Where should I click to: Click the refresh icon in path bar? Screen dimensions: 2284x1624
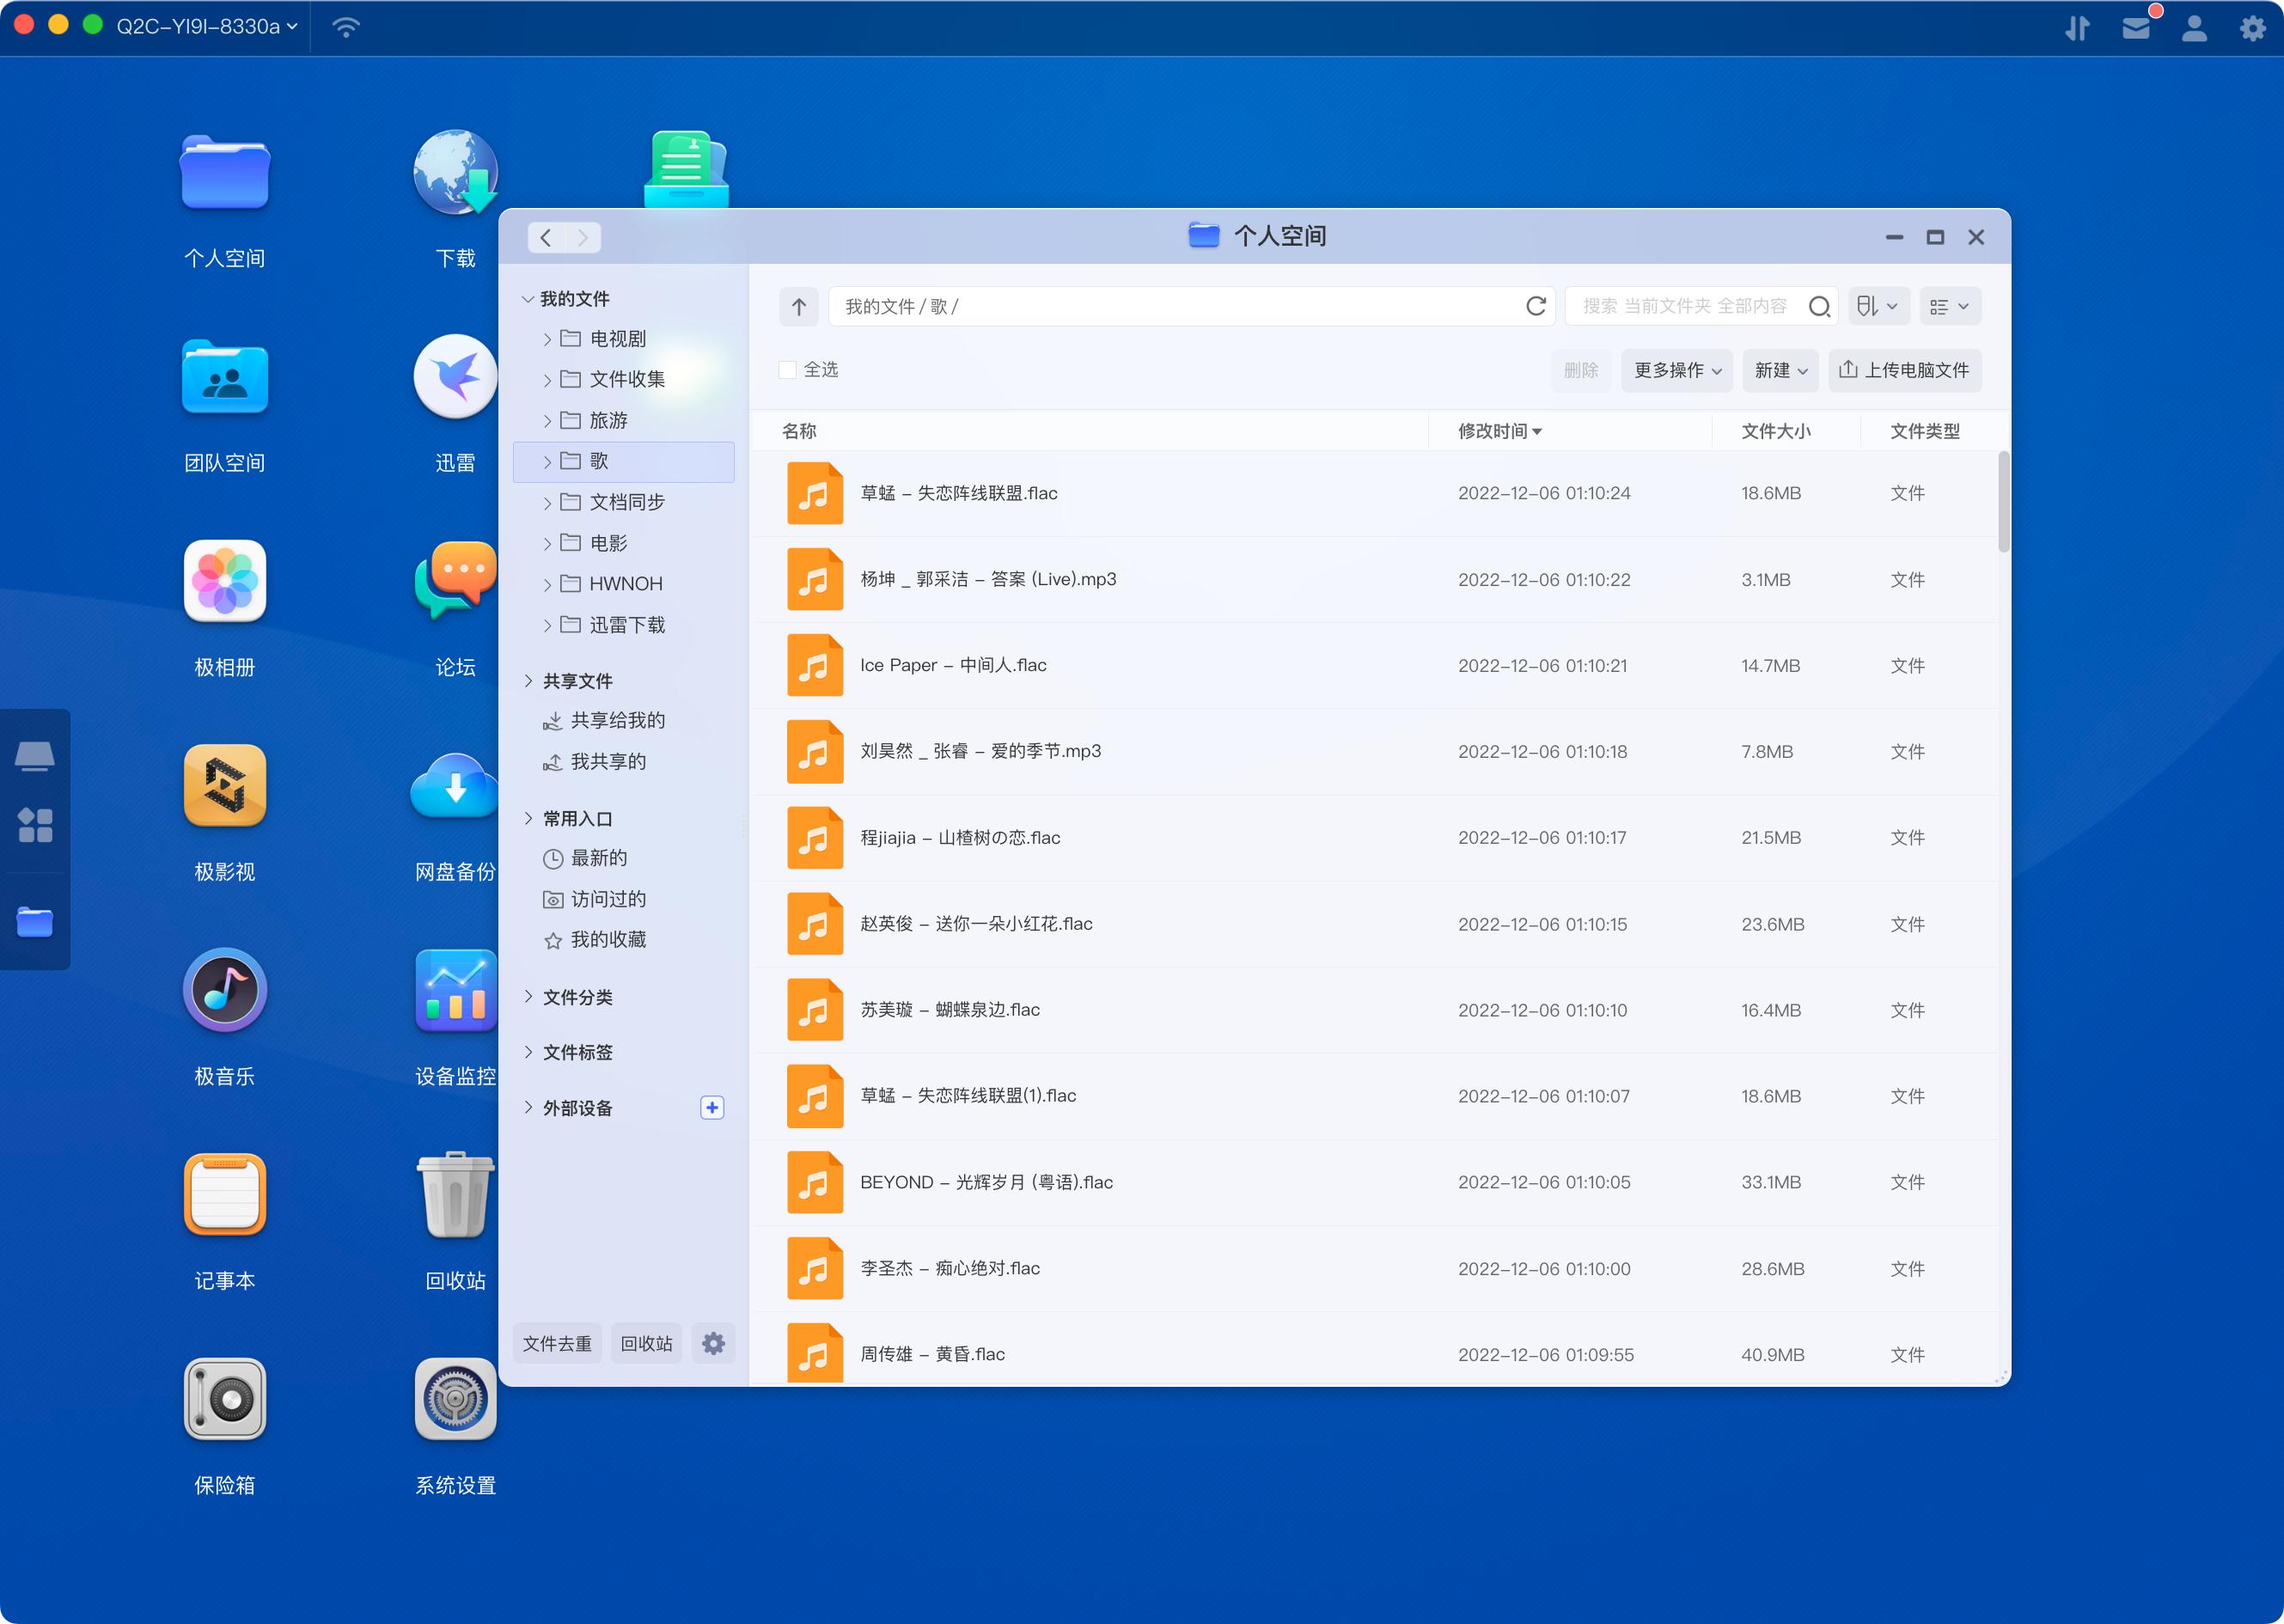coord(1535,306)
